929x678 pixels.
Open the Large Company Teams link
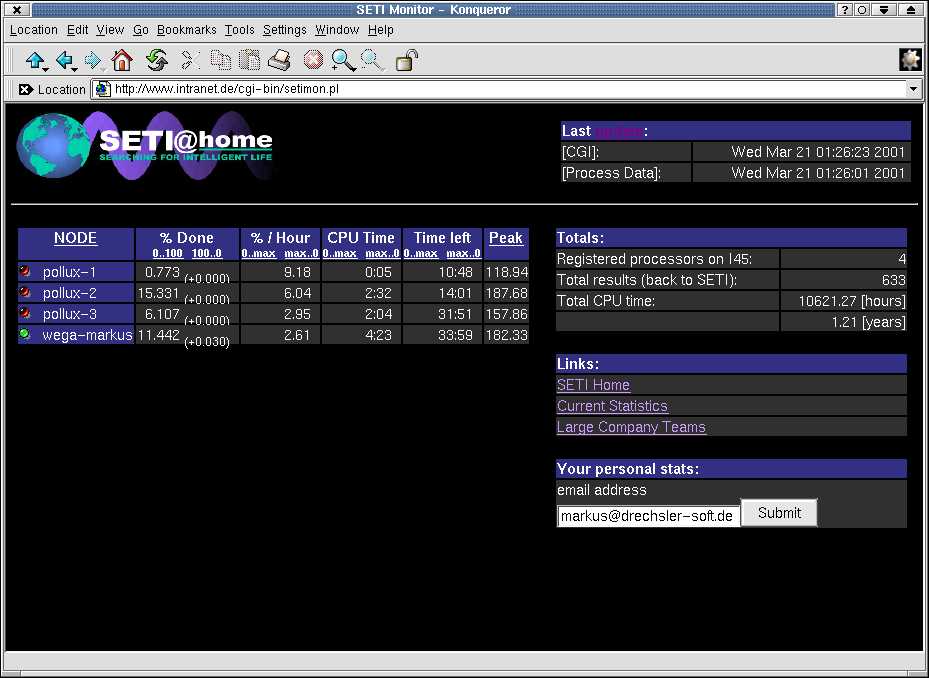(x=632, y=427)
